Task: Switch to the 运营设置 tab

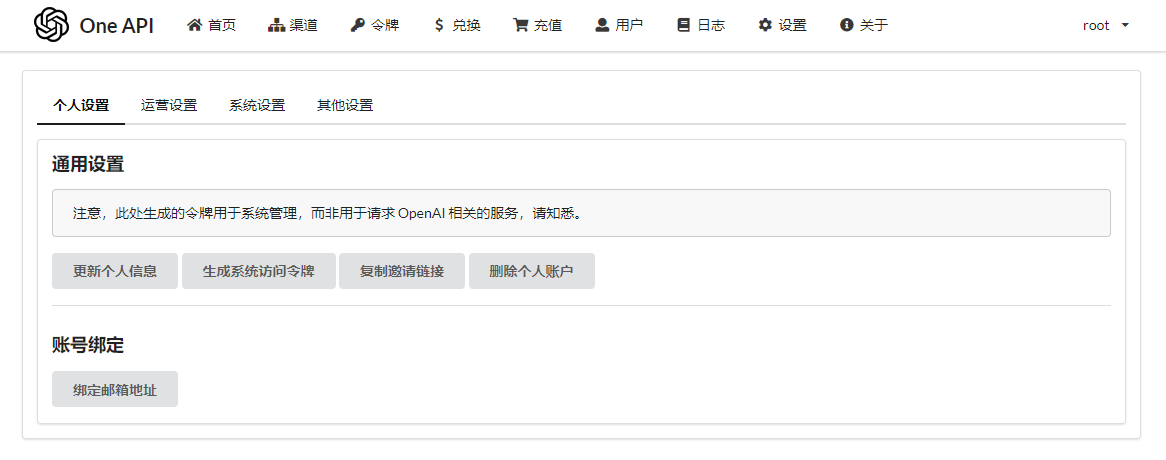Action: 169,106
